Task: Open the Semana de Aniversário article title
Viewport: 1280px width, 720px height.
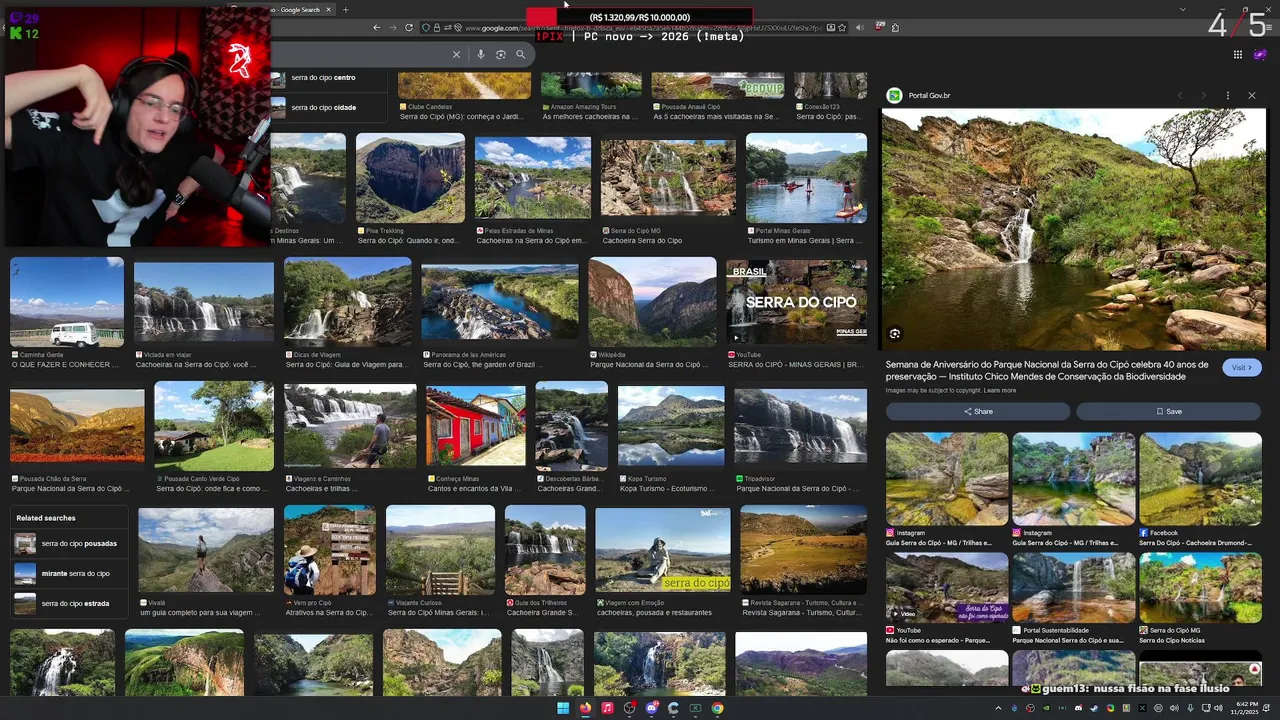Action: pos(1047,371)
